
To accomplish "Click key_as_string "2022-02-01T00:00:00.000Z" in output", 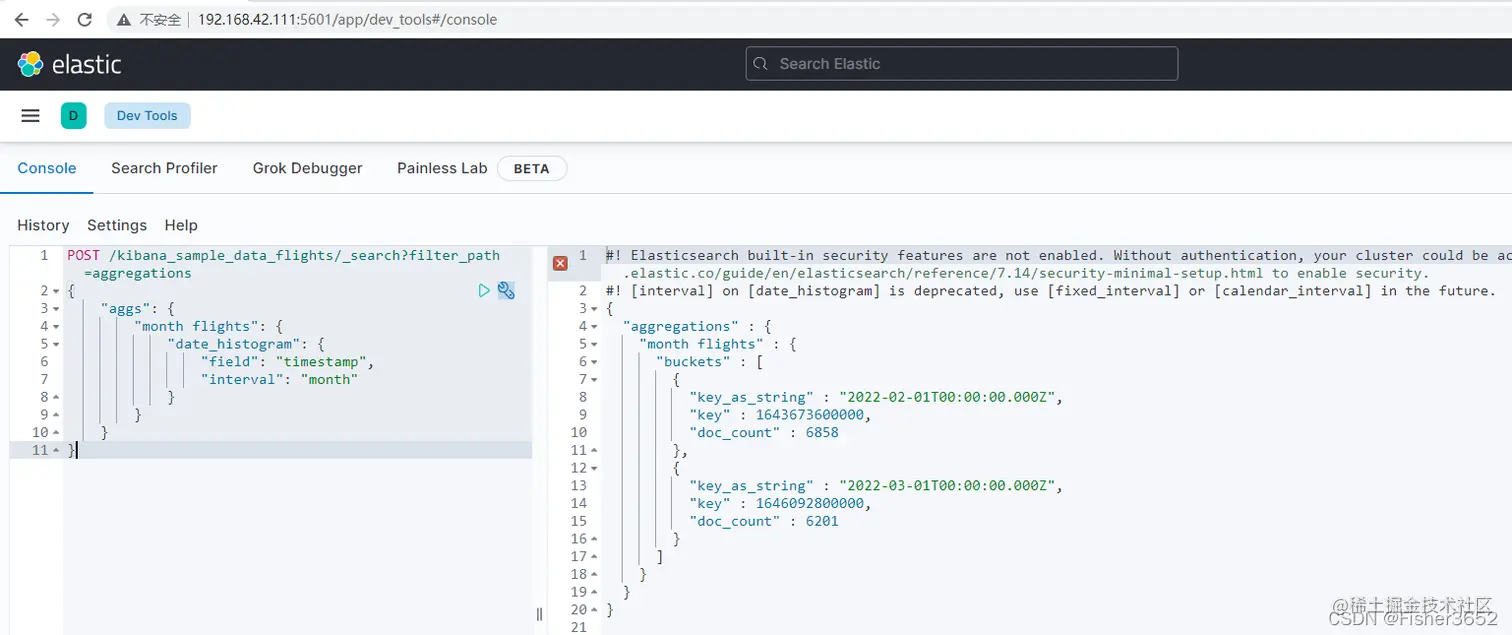I will (875, 397).
